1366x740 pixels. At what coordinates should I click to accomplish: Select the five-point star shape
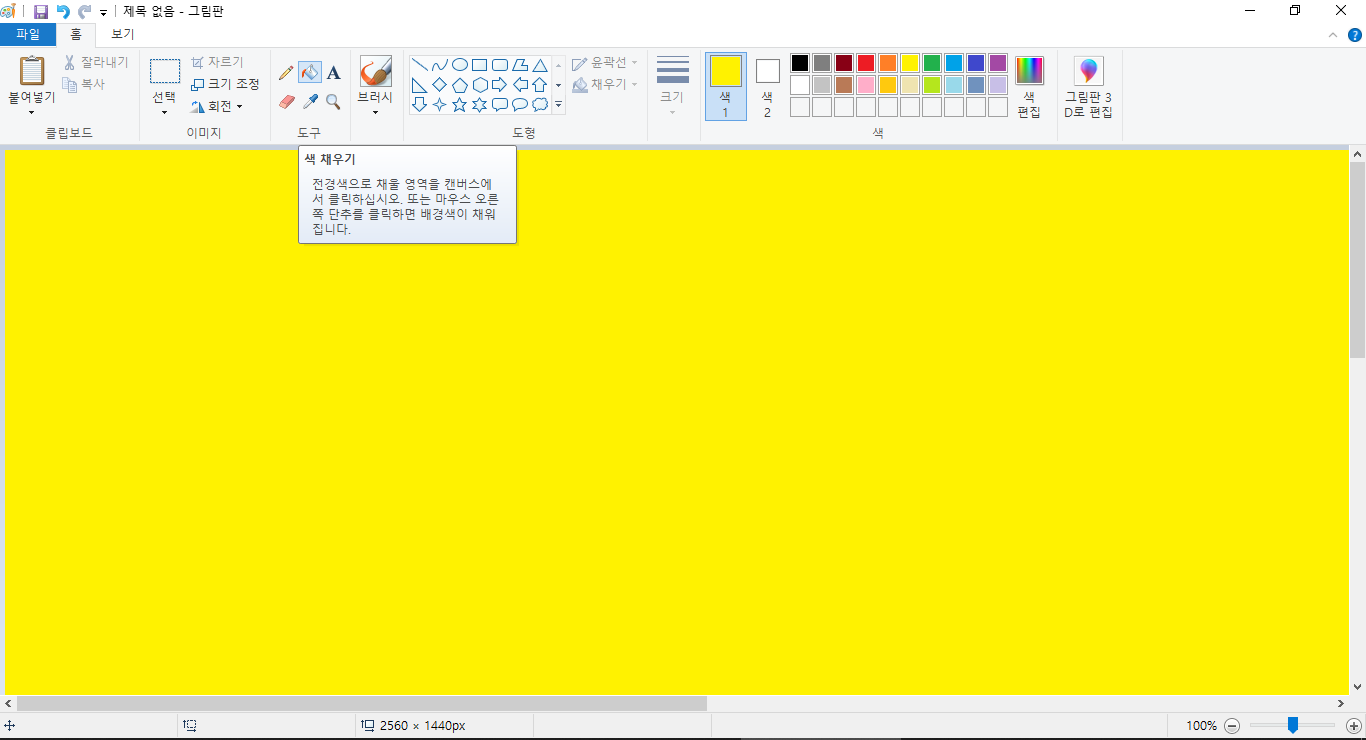point(459,104)
